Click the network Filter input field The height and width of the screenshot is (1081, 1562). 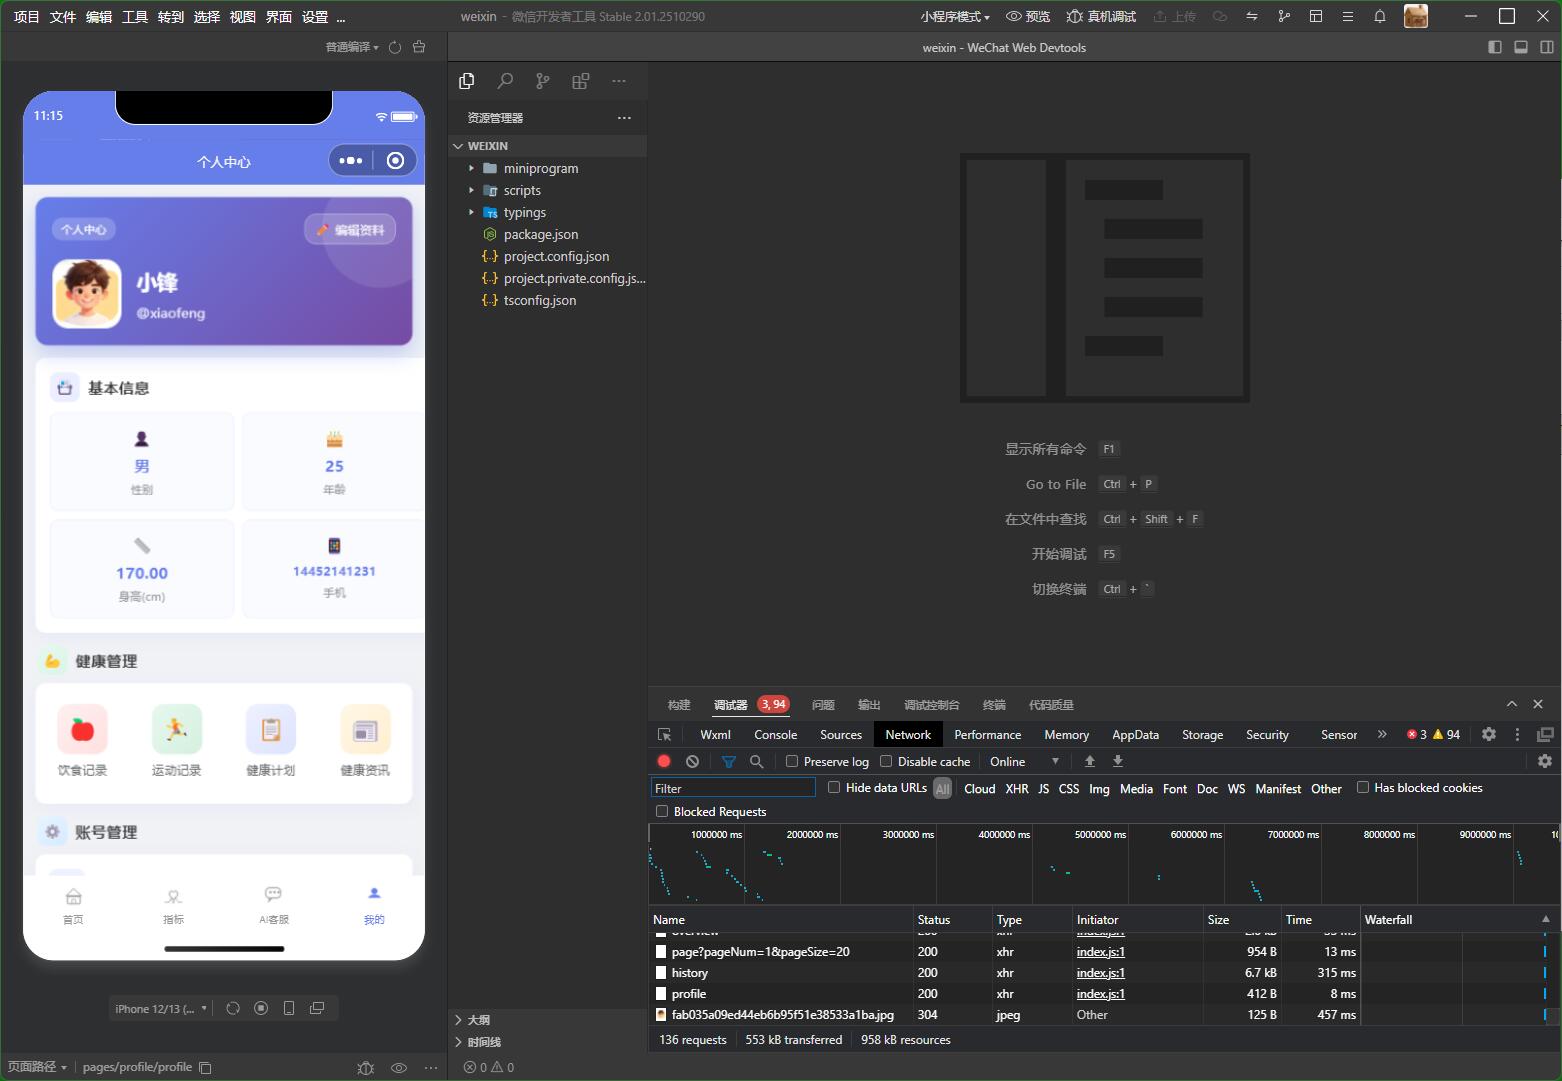[x=733, y=788]
